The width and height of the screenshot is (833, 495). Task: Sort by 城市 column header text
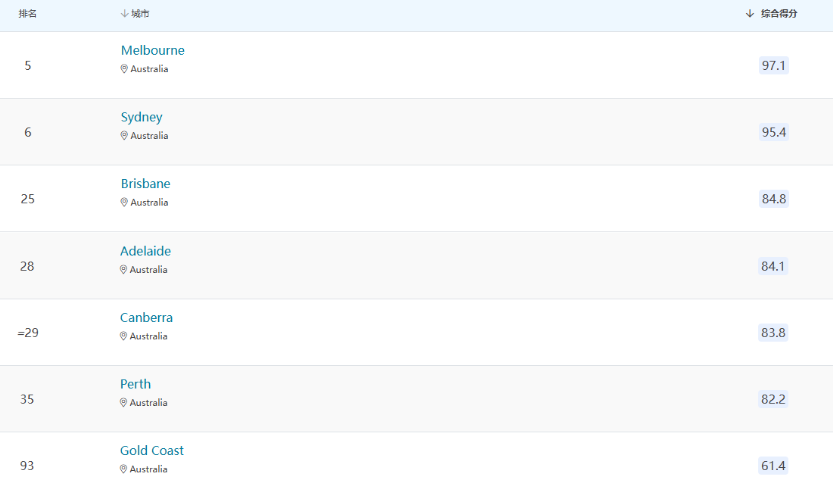point(140,14)
